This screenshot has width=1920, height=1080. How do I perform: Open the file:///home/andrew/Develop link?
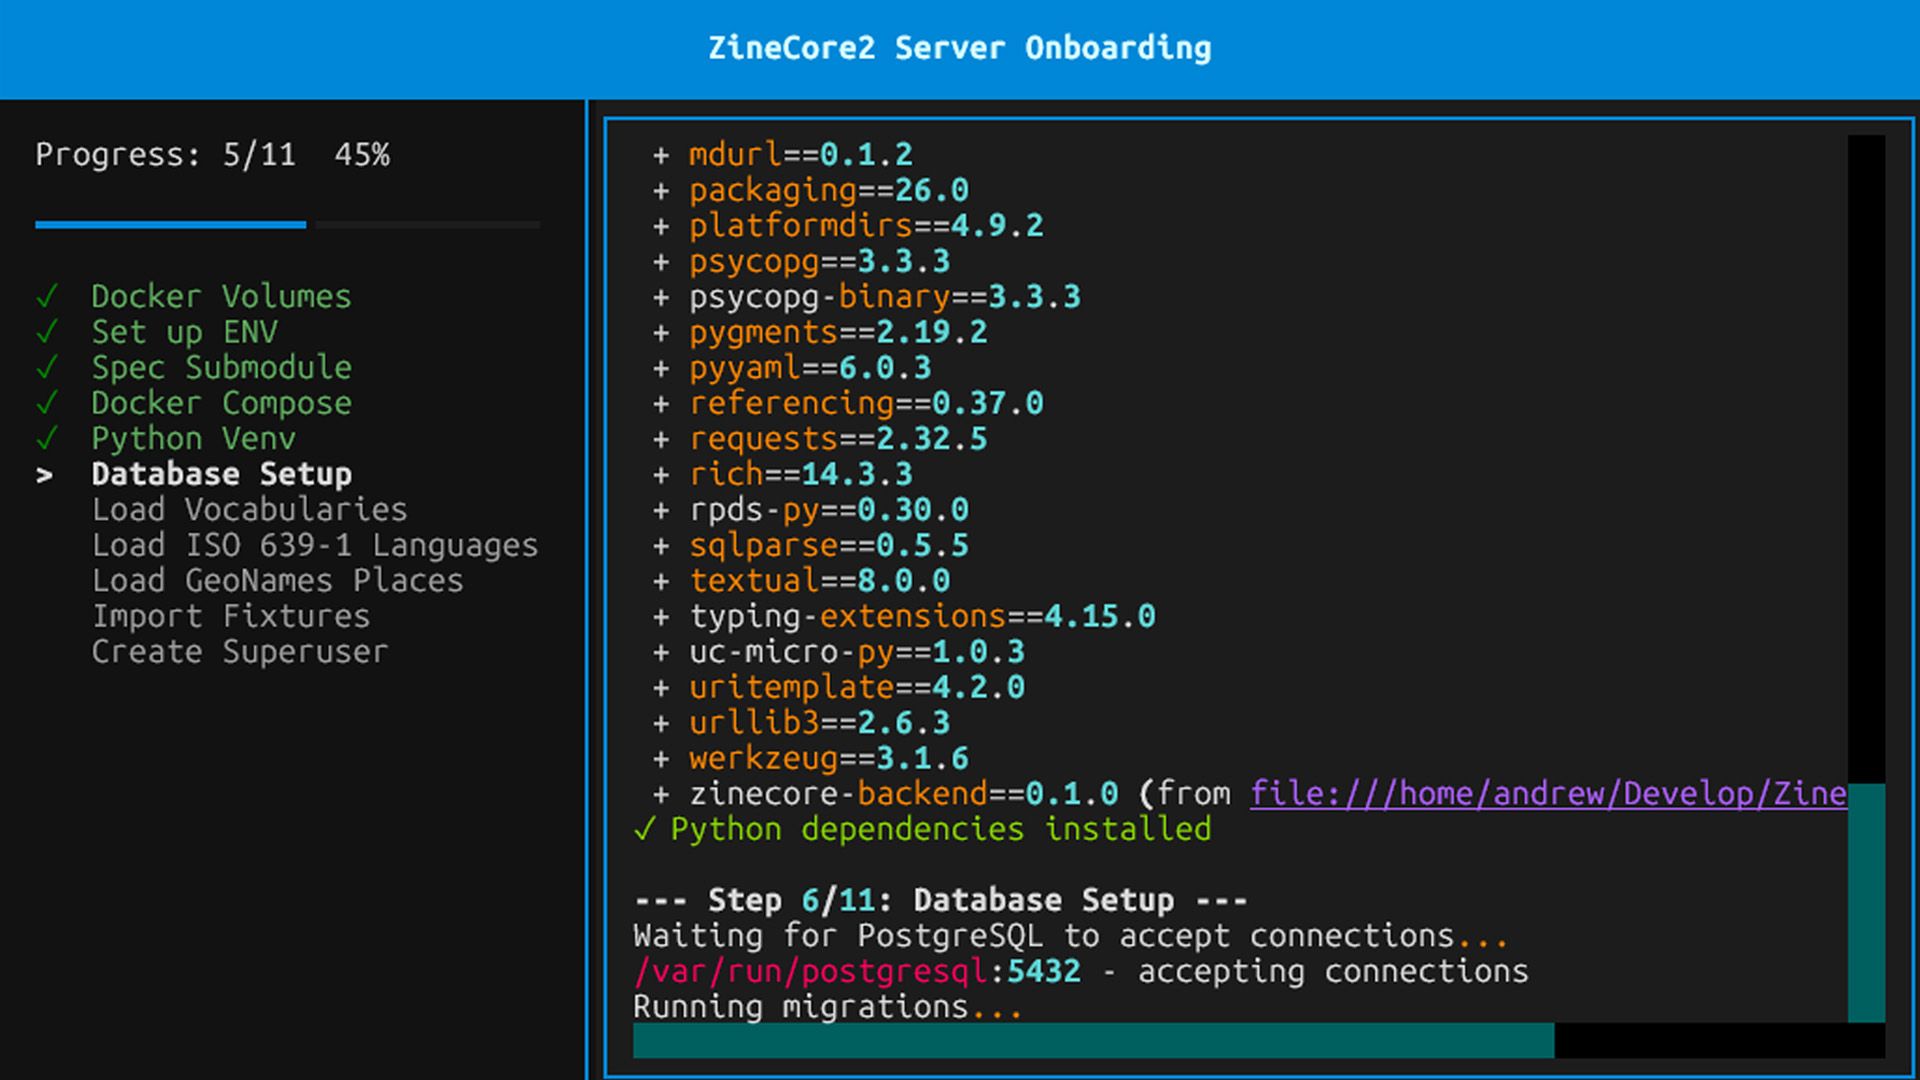pos(1546,793)
